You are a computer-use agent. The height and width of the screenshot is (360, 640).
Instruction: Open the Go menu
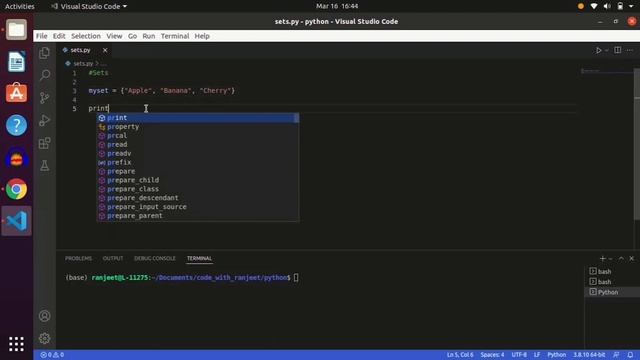pos(132,36)
